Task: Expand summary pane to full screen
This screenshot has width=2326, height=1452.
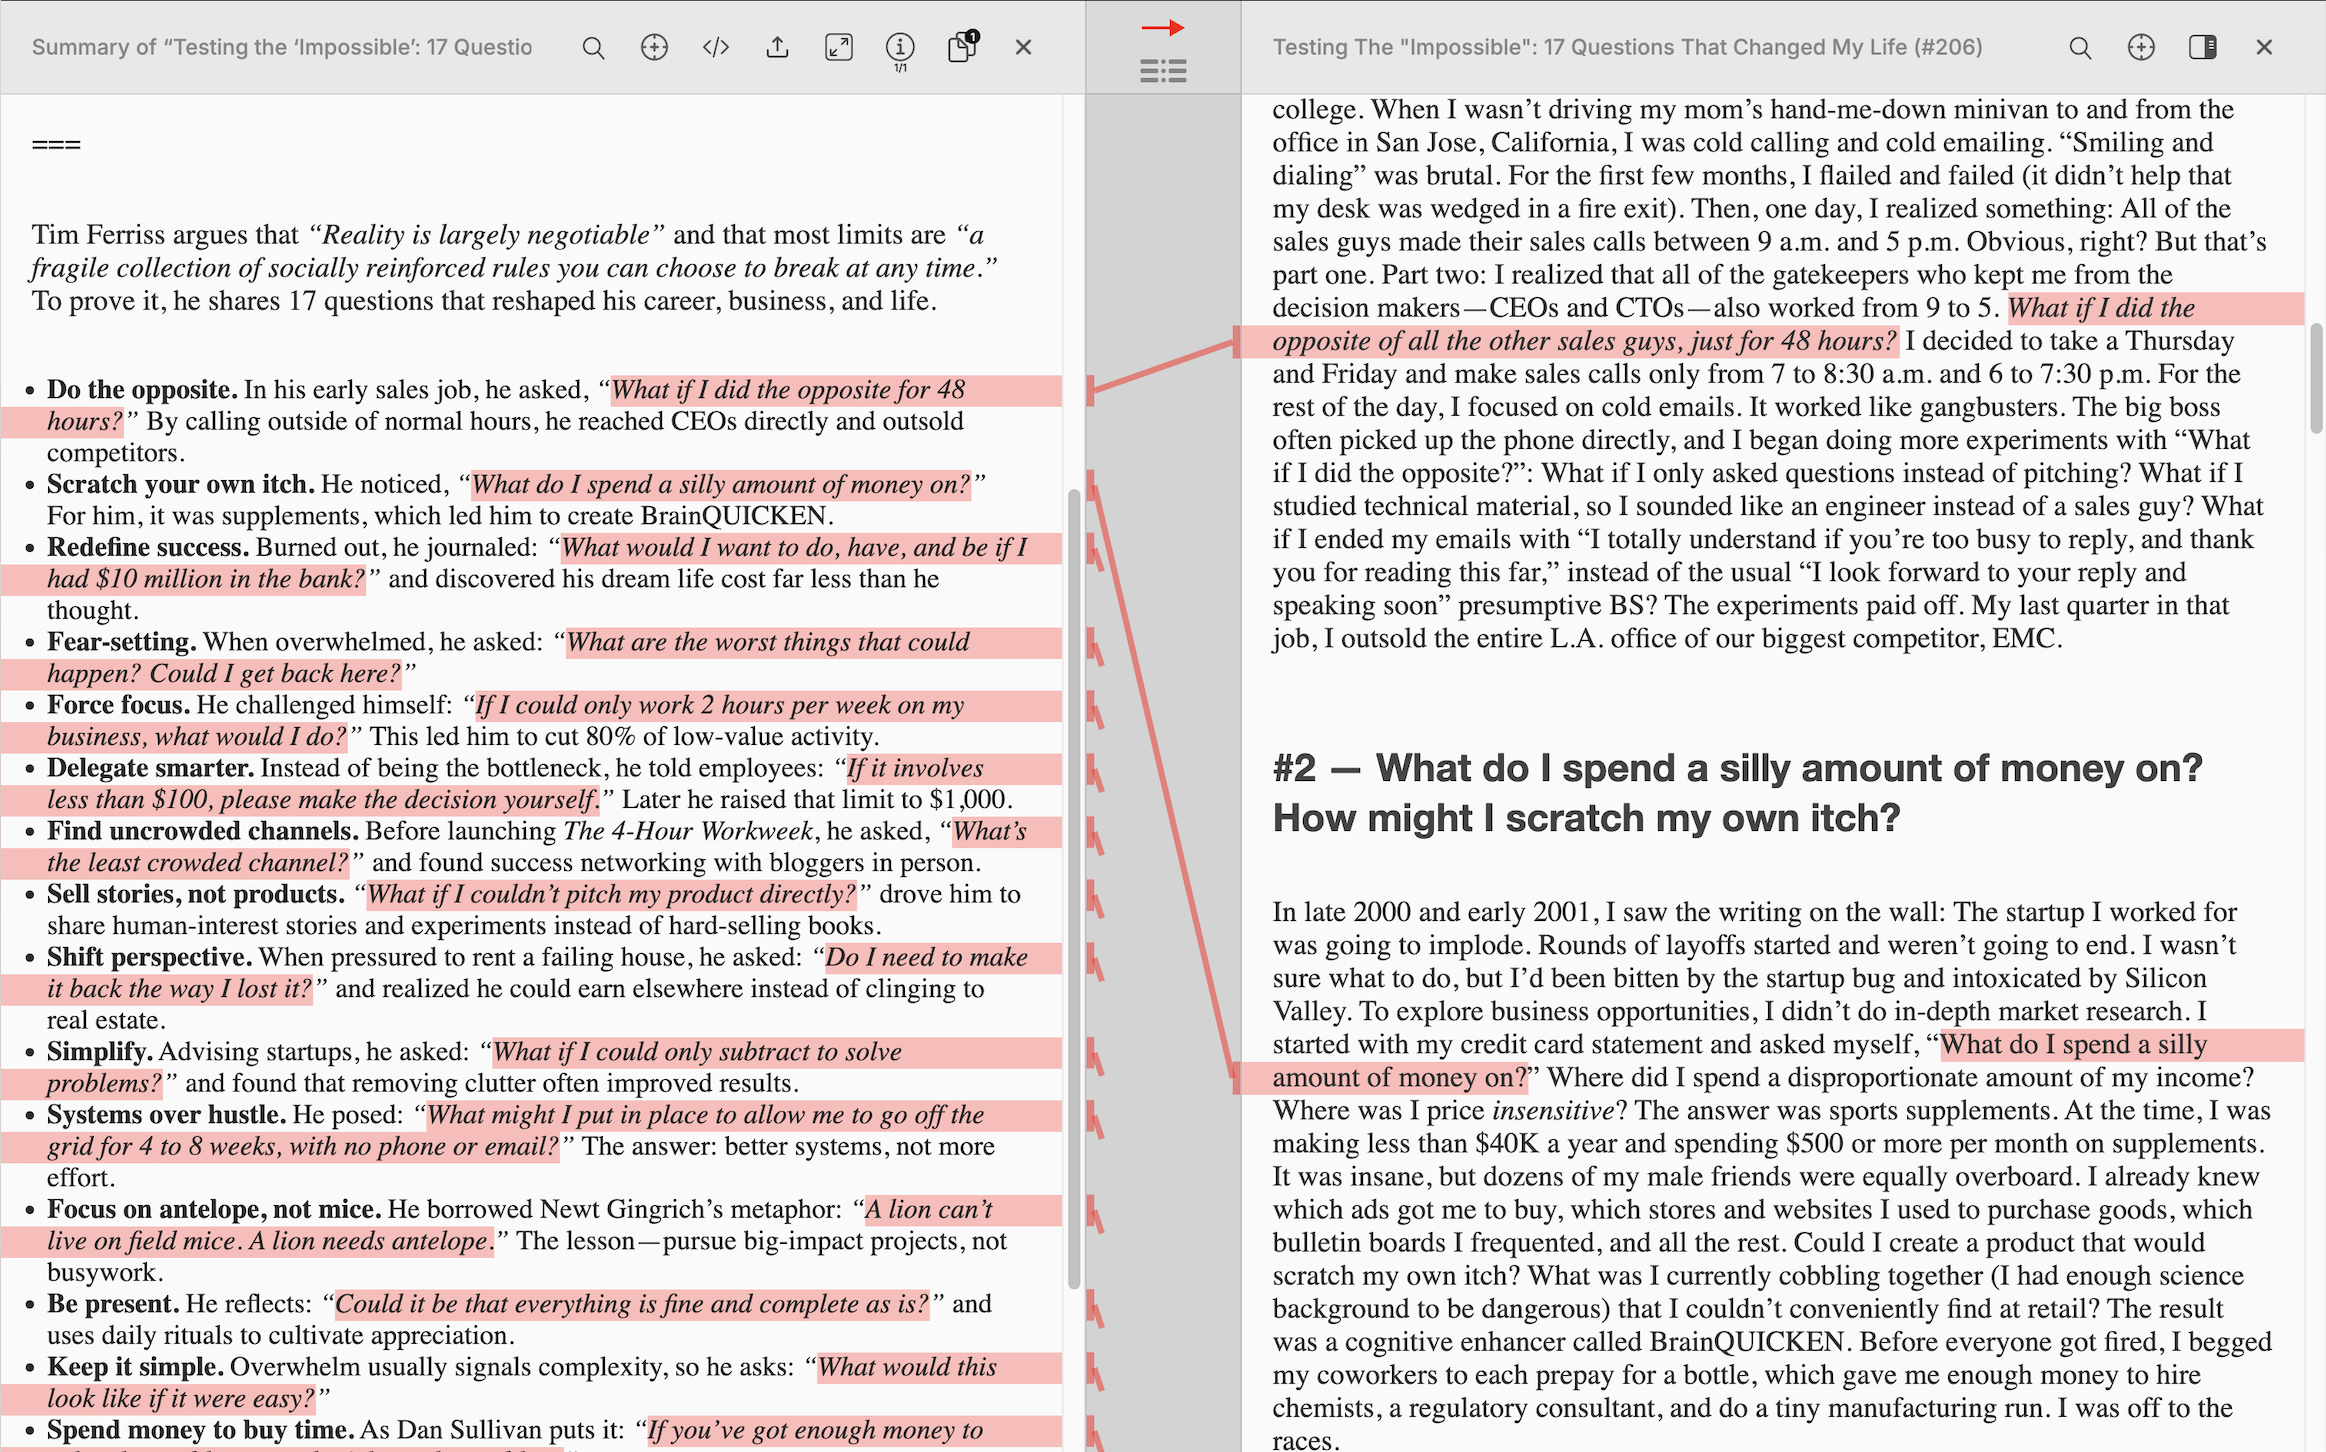Action: click(838, 47)
